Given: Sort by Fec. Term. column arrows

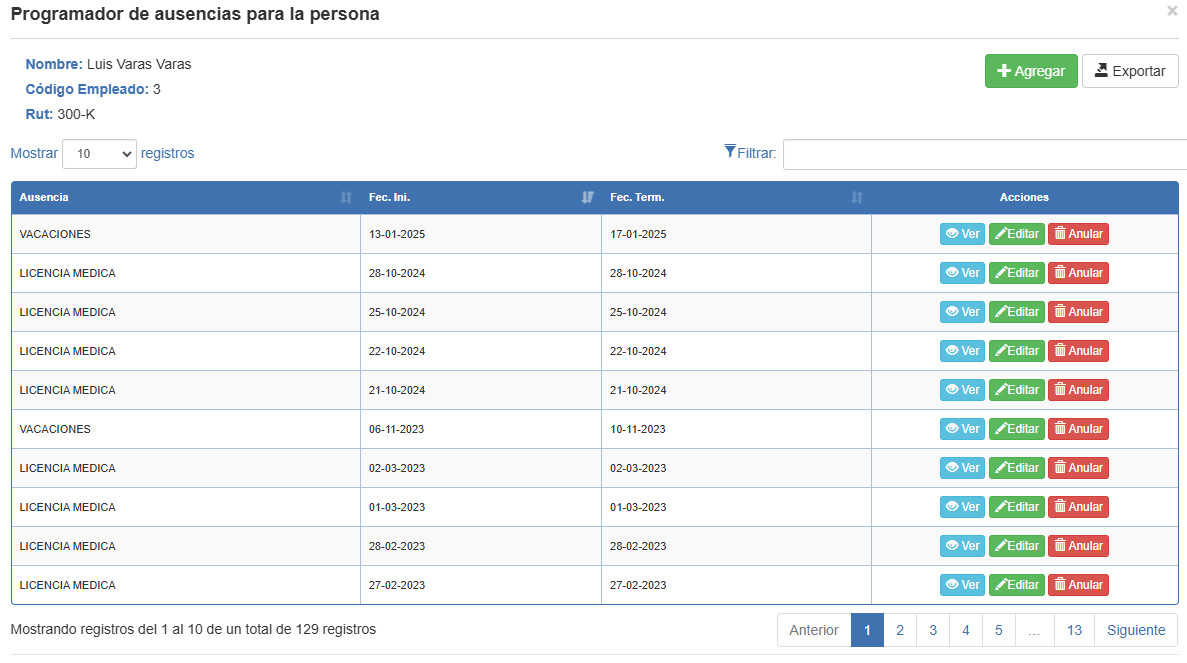Looking at the screenshot, I should pos(857,198).
